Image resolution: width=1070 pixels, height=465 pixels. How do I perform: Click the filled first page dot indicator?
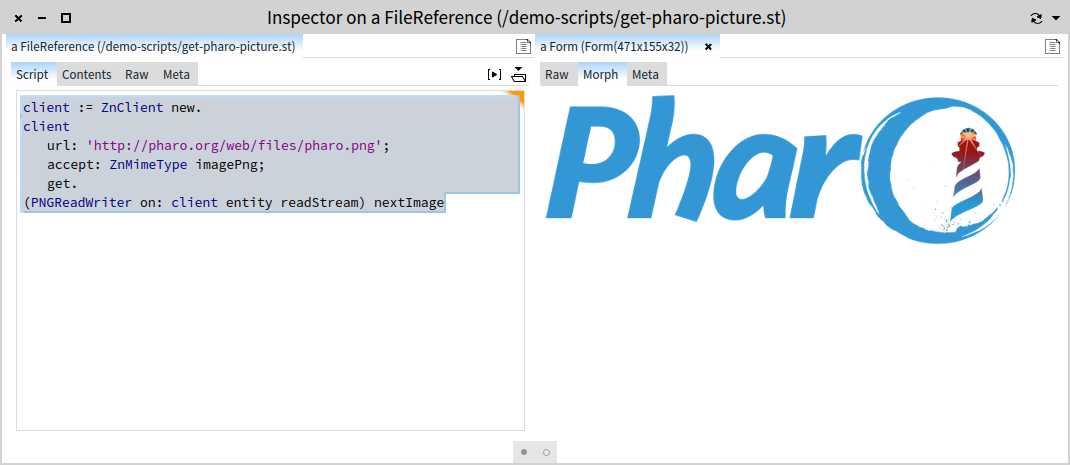(x=524, y=452)
